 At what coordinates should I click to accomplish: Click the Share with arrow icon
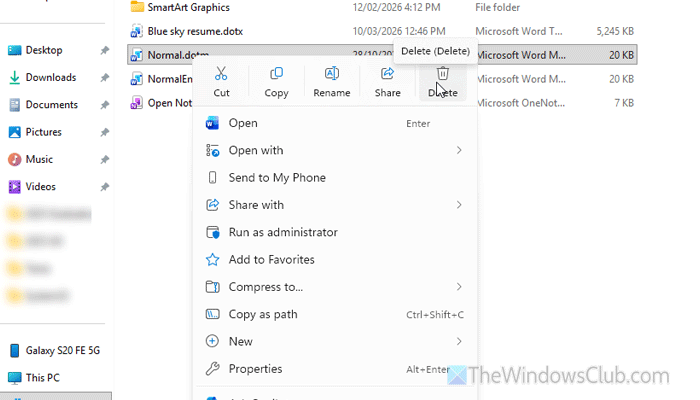click(212, 205)
